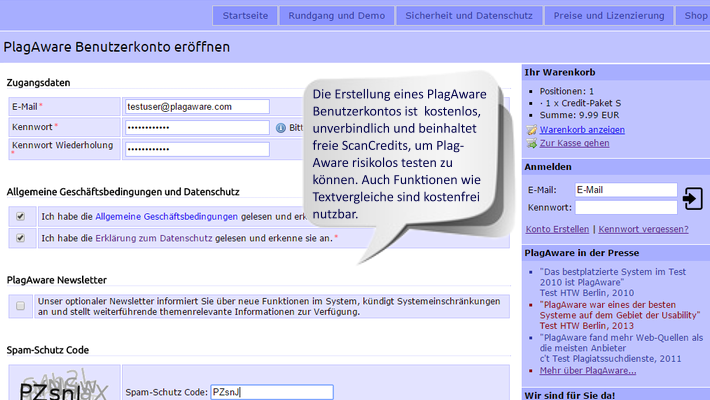Open the Warenkorb anzeigen link

582,130
